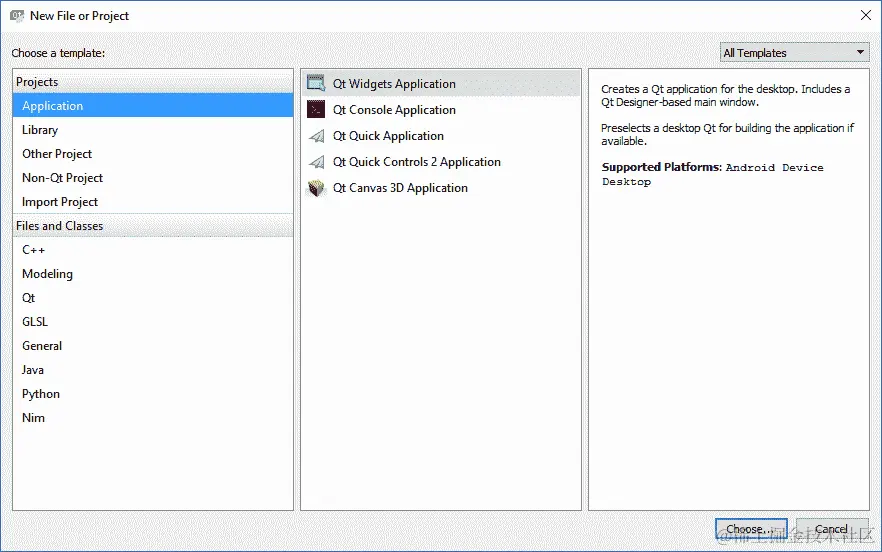The height and width of the screenshot is (552, 882).
Task: Click the Cancel button
Action: [831, 529]
